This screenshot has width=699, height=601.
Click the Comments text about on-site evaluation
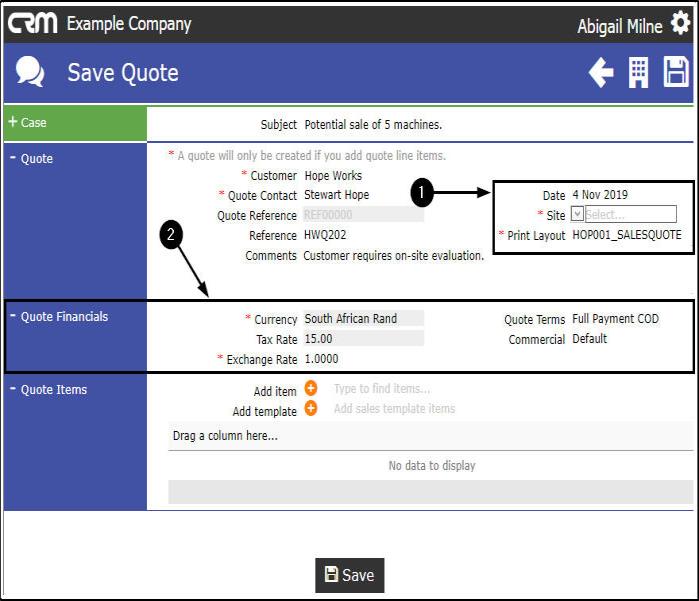394,255
